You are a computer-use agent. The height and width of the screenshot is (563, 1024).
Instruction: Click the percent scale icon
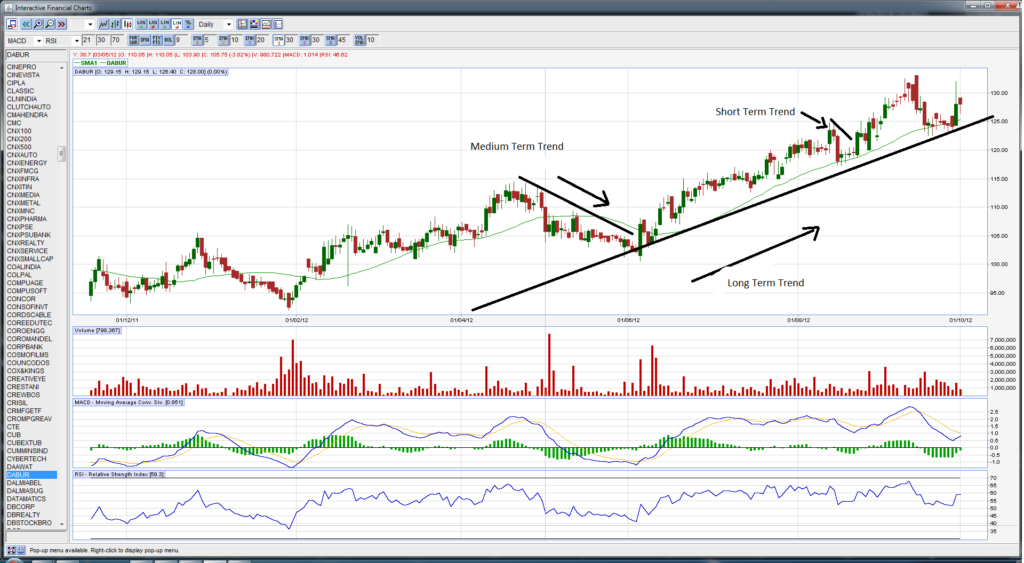[189, 24]
